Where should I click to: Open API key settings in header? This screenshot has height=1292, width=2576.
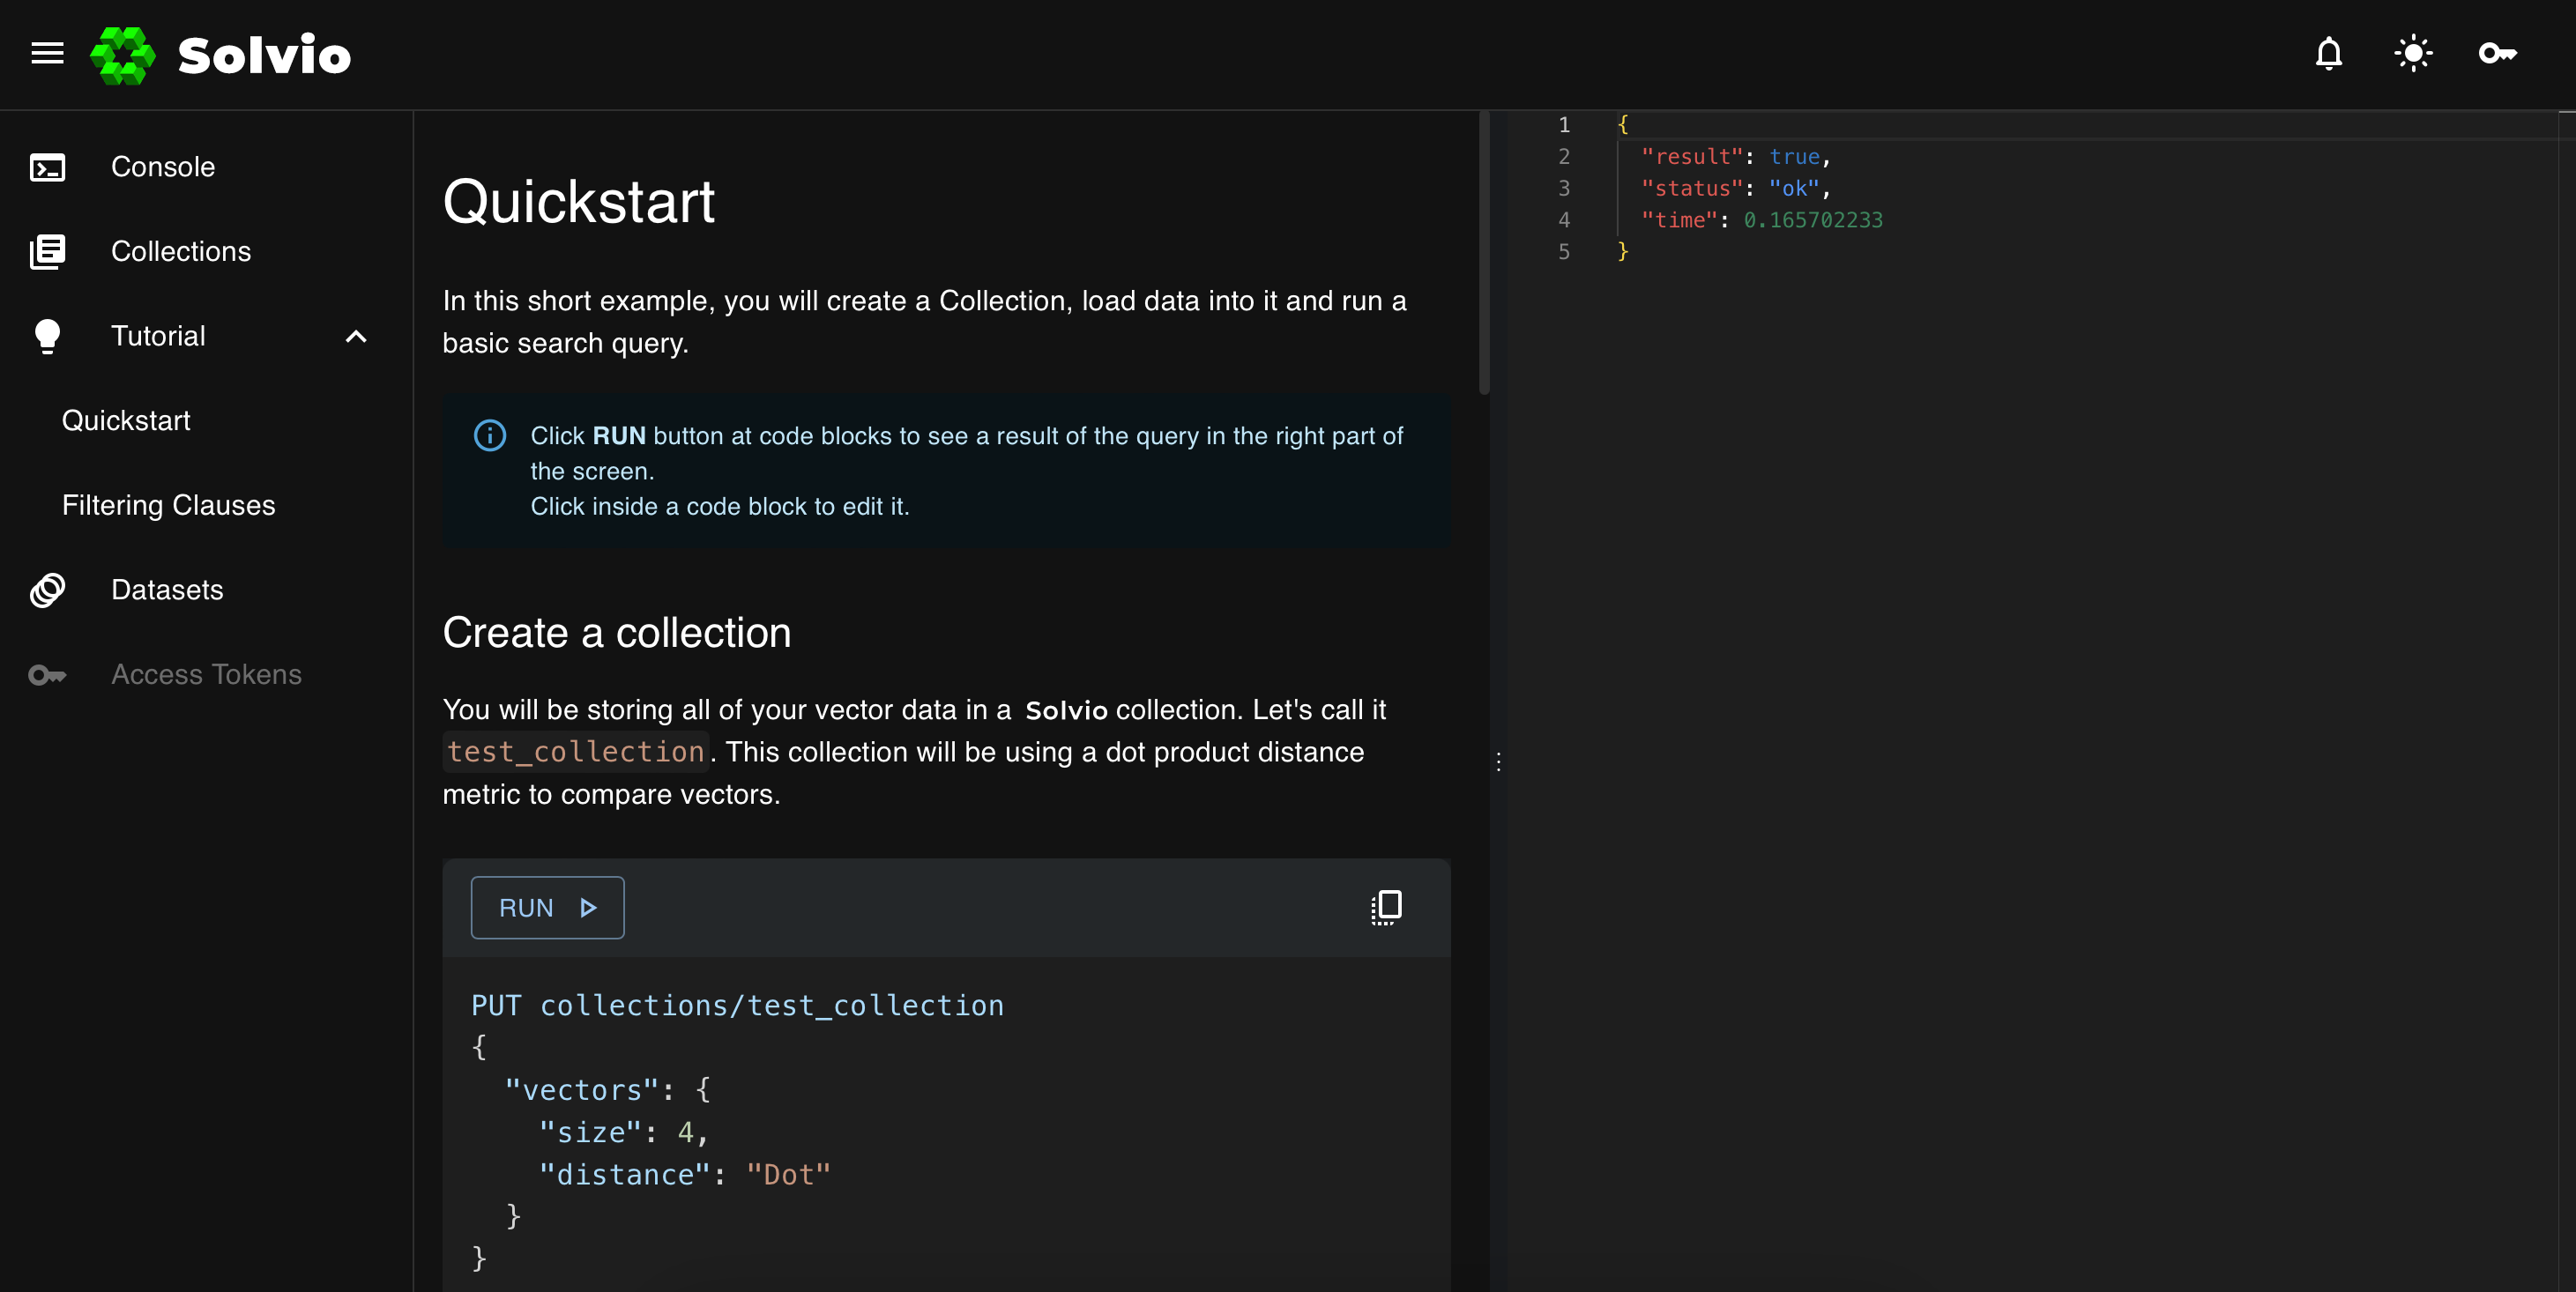(2497, 53)
